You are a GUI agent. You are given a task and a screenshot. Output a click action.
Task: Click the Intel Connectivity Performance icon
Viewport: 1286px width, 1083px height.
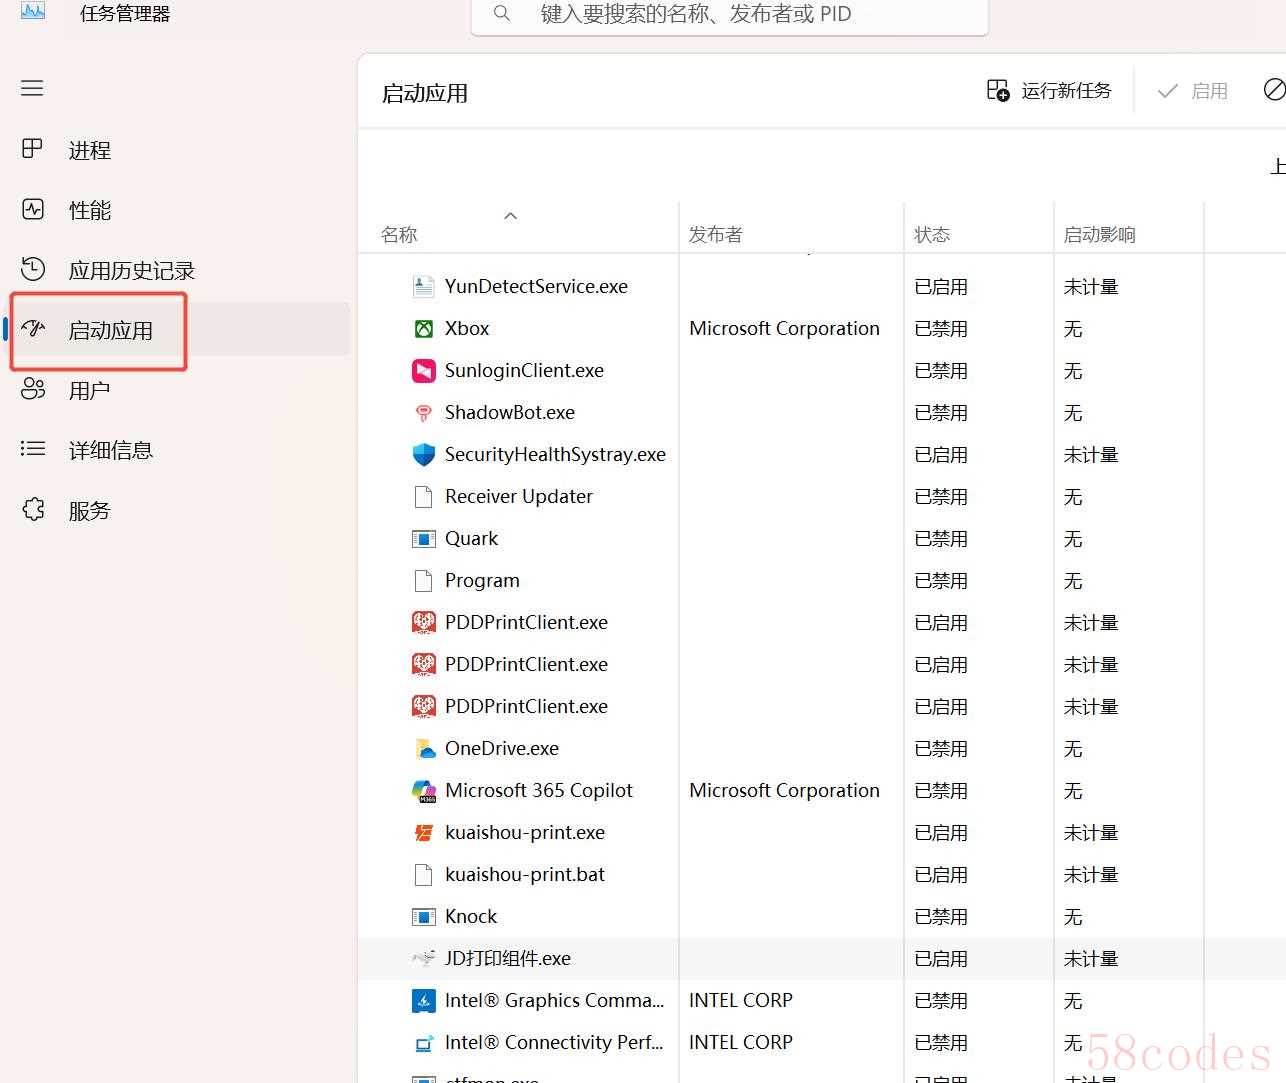click(424, 1043)
